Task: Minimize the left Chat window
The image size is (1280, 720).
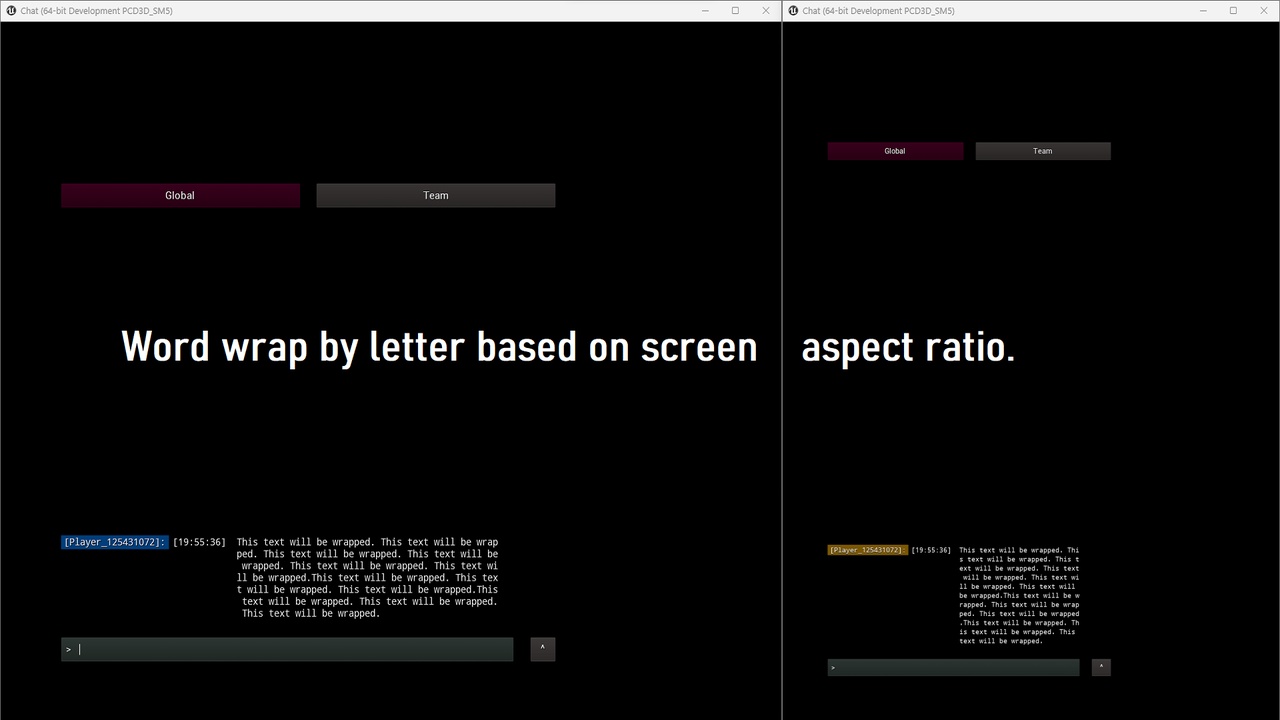Action: click(705, 11)
